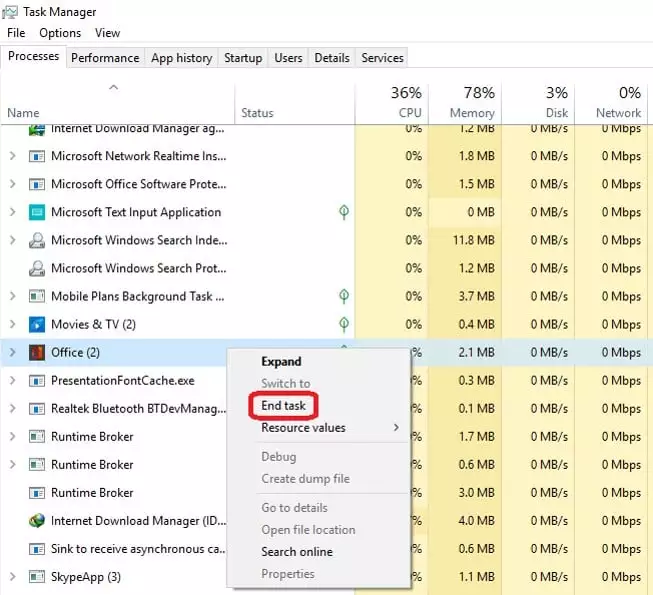Sort processes by Disk column

538,103
